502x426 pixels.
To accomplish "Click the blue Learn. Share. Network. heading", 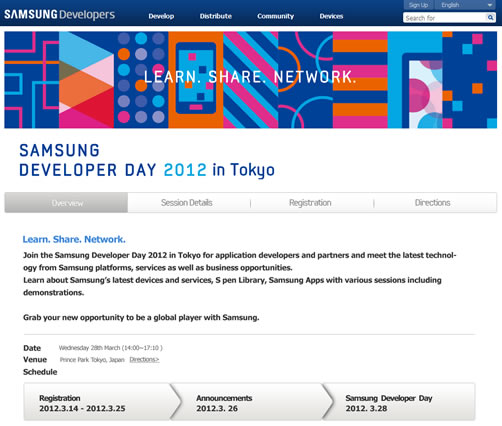I will click(x=74, y=239).
